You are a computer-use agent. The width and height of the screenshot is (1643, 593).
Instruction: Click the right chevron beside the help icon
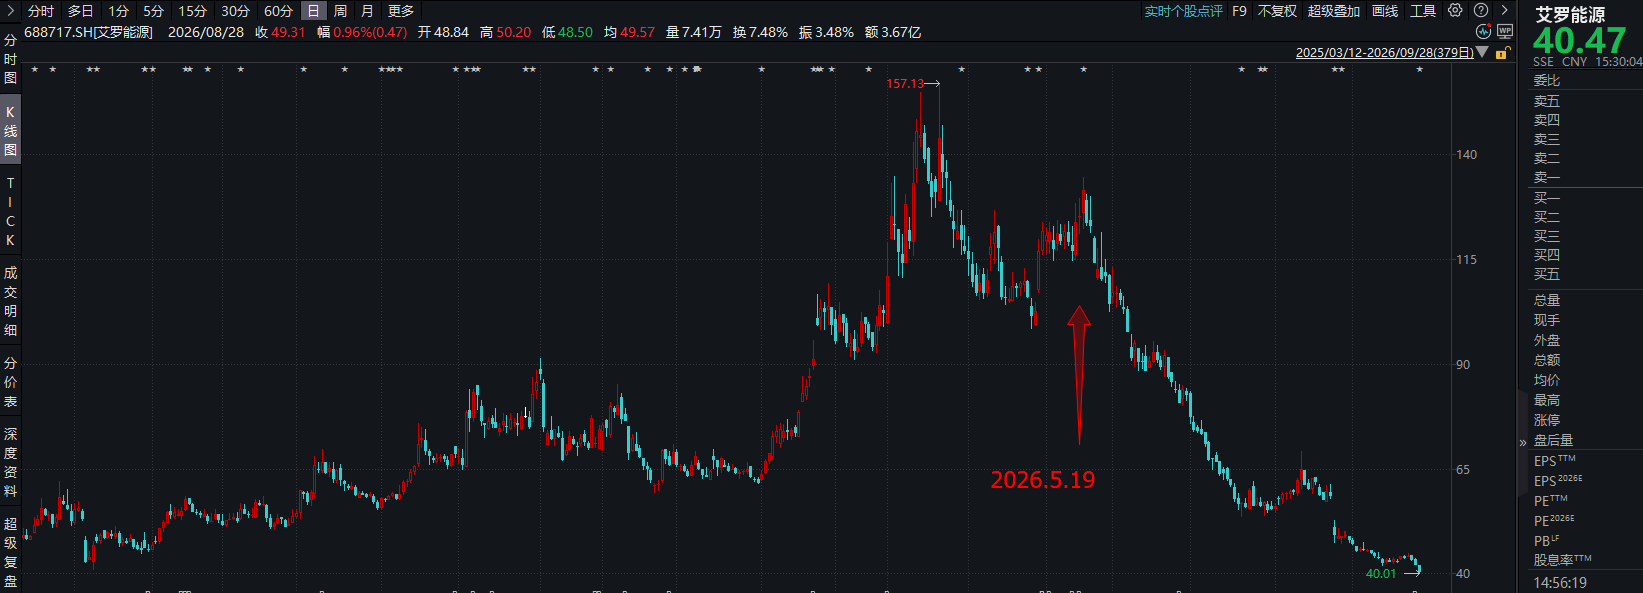click(x=1504, y=10)
